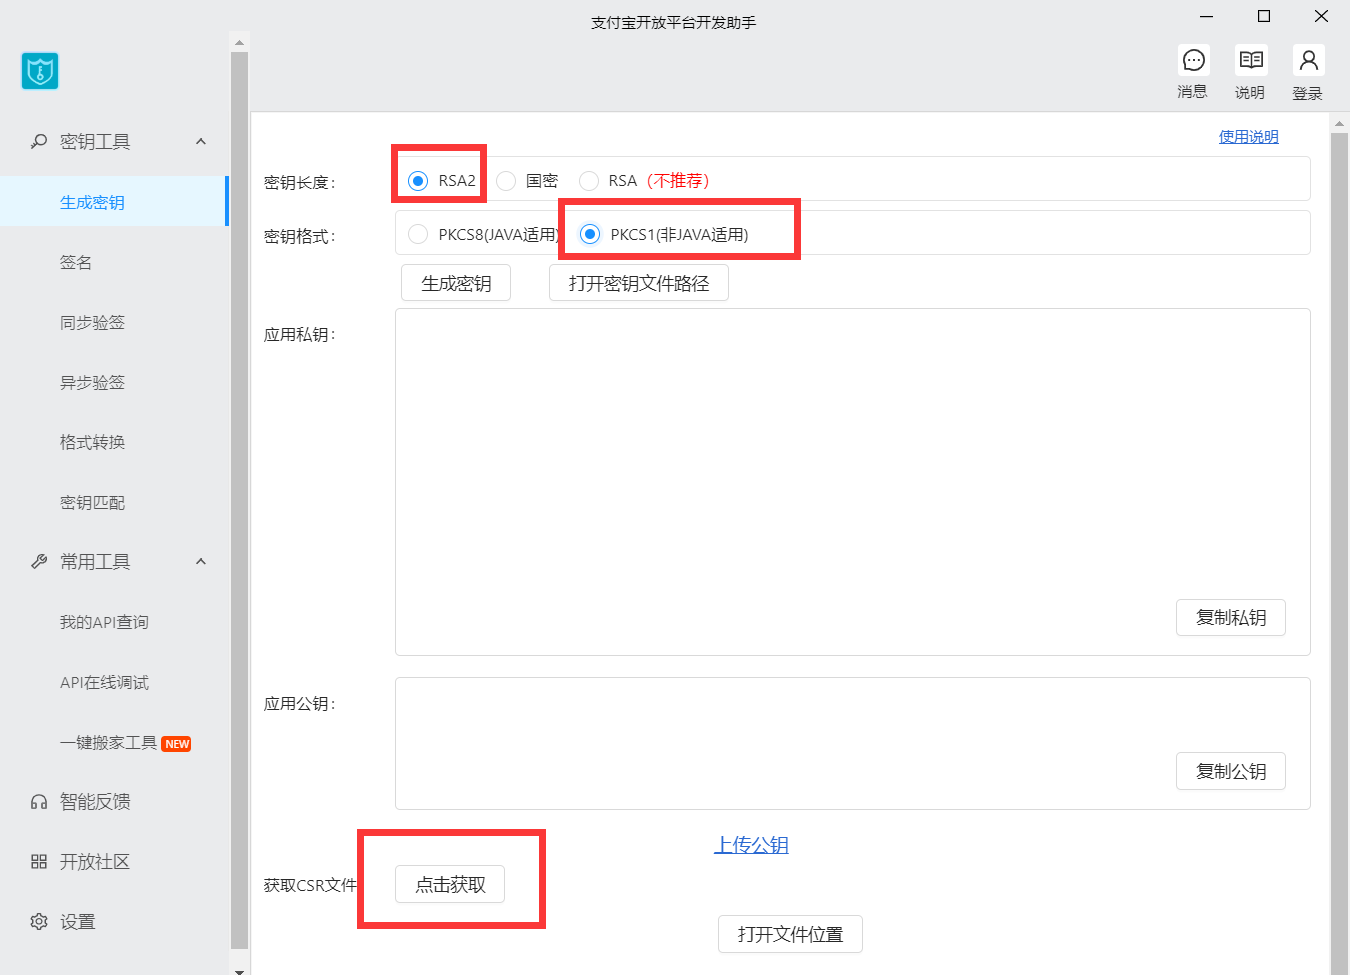Choose PKCS1(非JAVA适用) key format

[590, 234]
